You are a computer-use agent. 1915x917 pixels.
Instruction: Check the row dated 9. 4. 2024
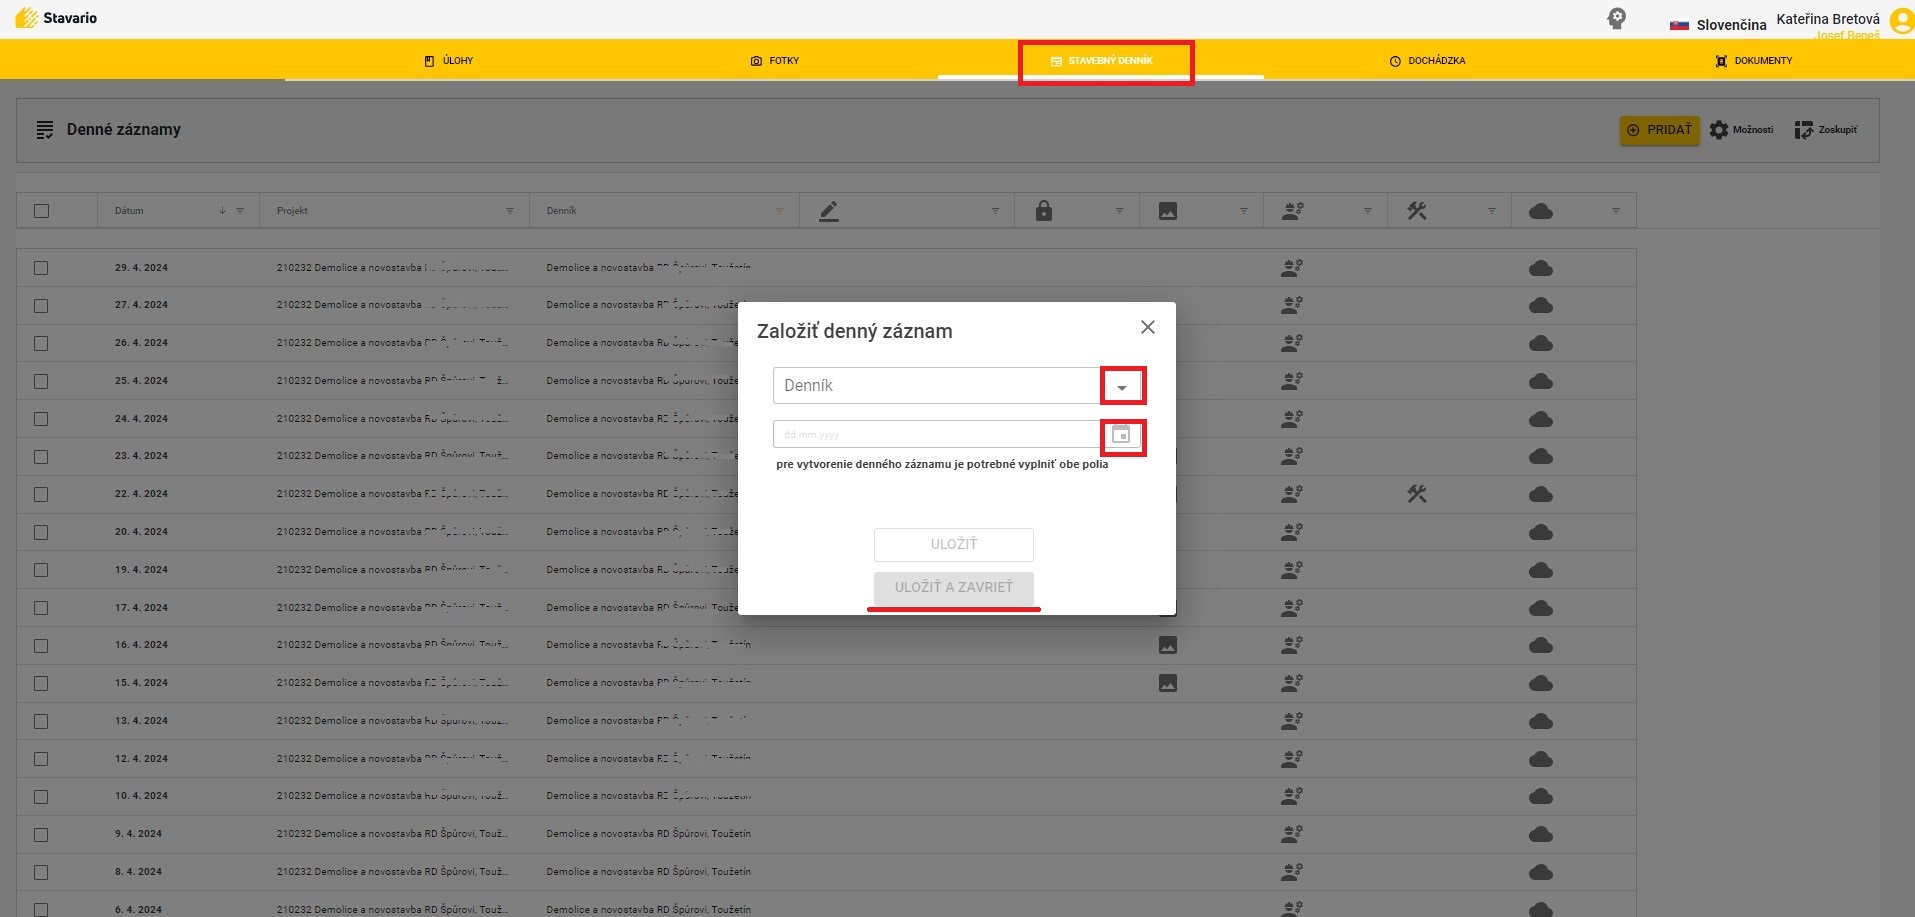point(41,834)
